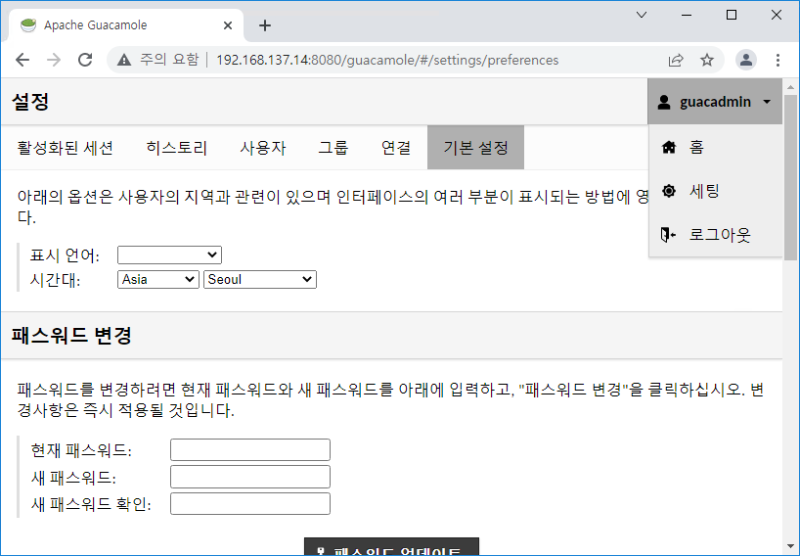Screen dimensions: 800x556
Task: Click the 현재 패스워드 input field
Action: click(250, 450)
